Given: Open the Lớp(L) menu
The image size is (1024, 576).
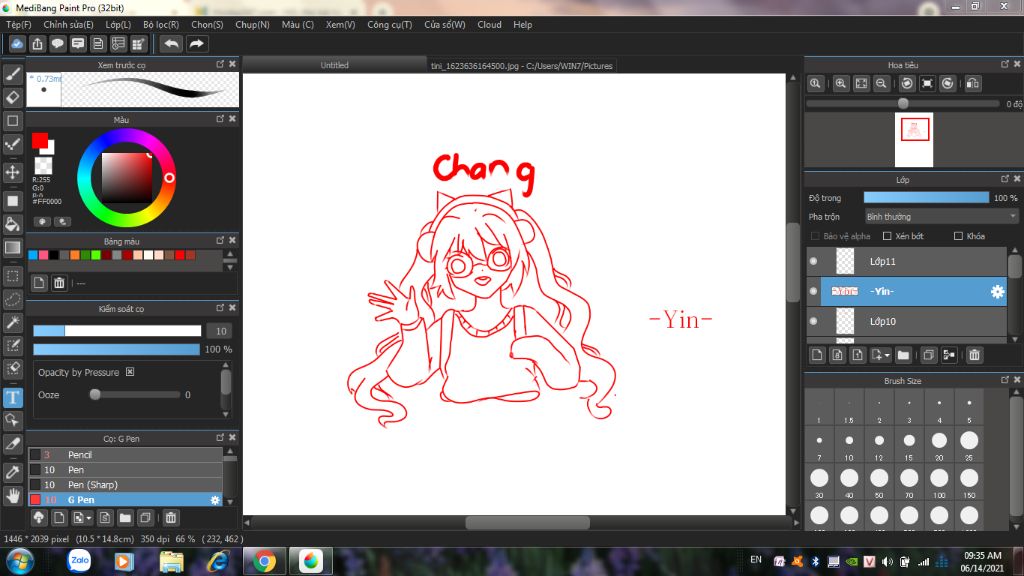Looking at the screenshot, I should 118,25.
